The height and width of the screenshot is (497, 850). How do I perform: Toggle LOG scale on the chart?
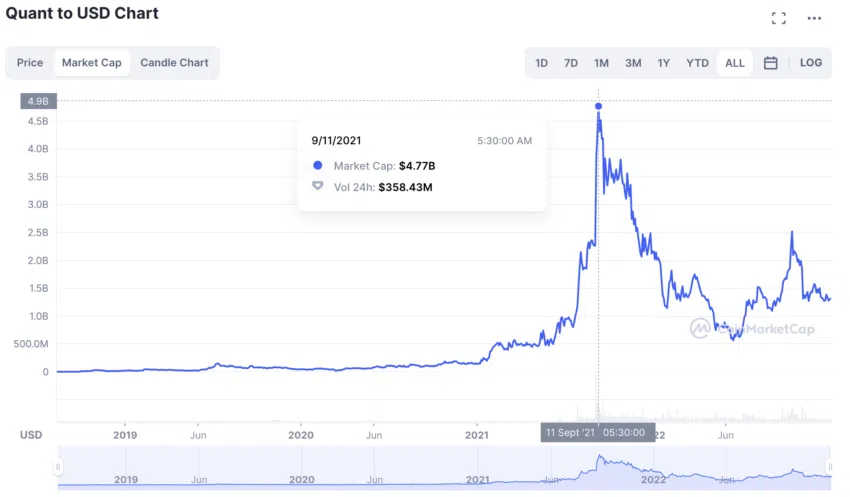pos(811,63)
